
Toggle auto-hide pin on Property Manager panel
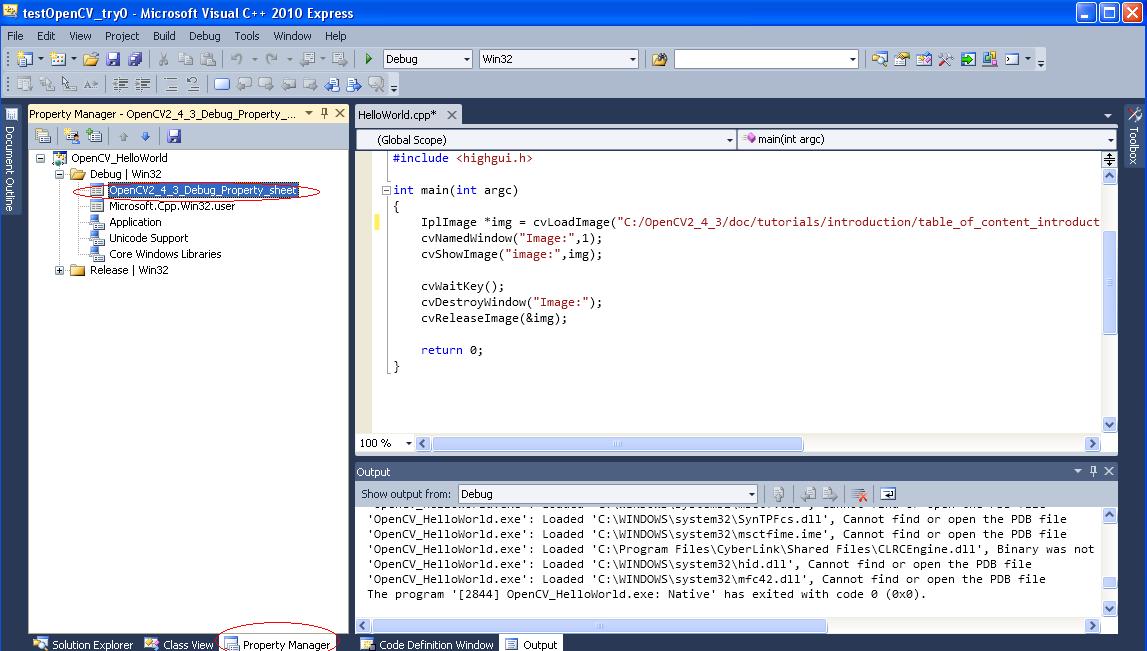[325, 113]
